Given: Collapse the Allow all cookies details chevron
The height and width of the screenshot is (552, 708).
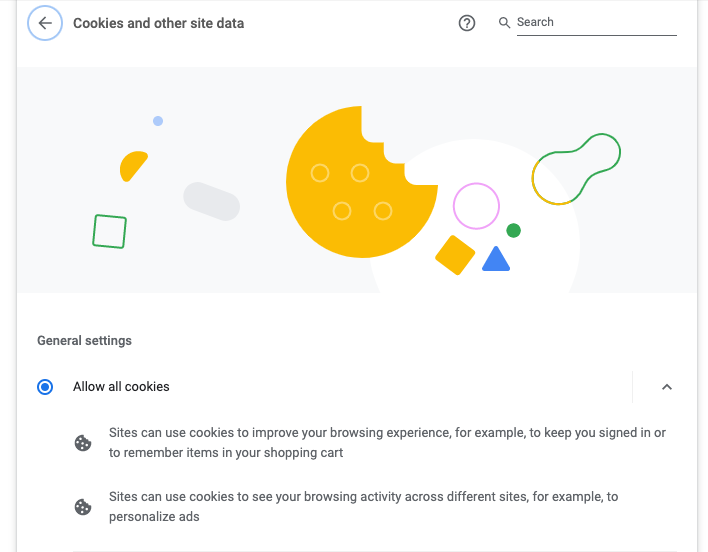Looking at the screenshot, I should (x=666, y=387).
